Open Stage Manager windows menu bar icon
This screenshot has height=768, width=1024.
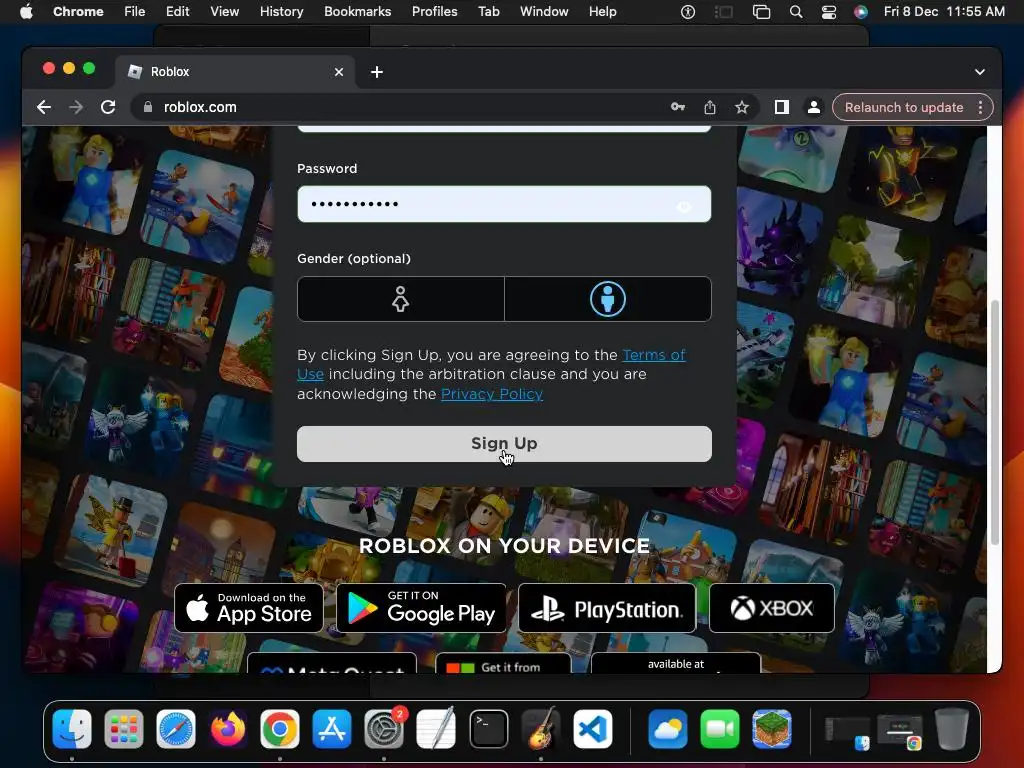point(761,12)
